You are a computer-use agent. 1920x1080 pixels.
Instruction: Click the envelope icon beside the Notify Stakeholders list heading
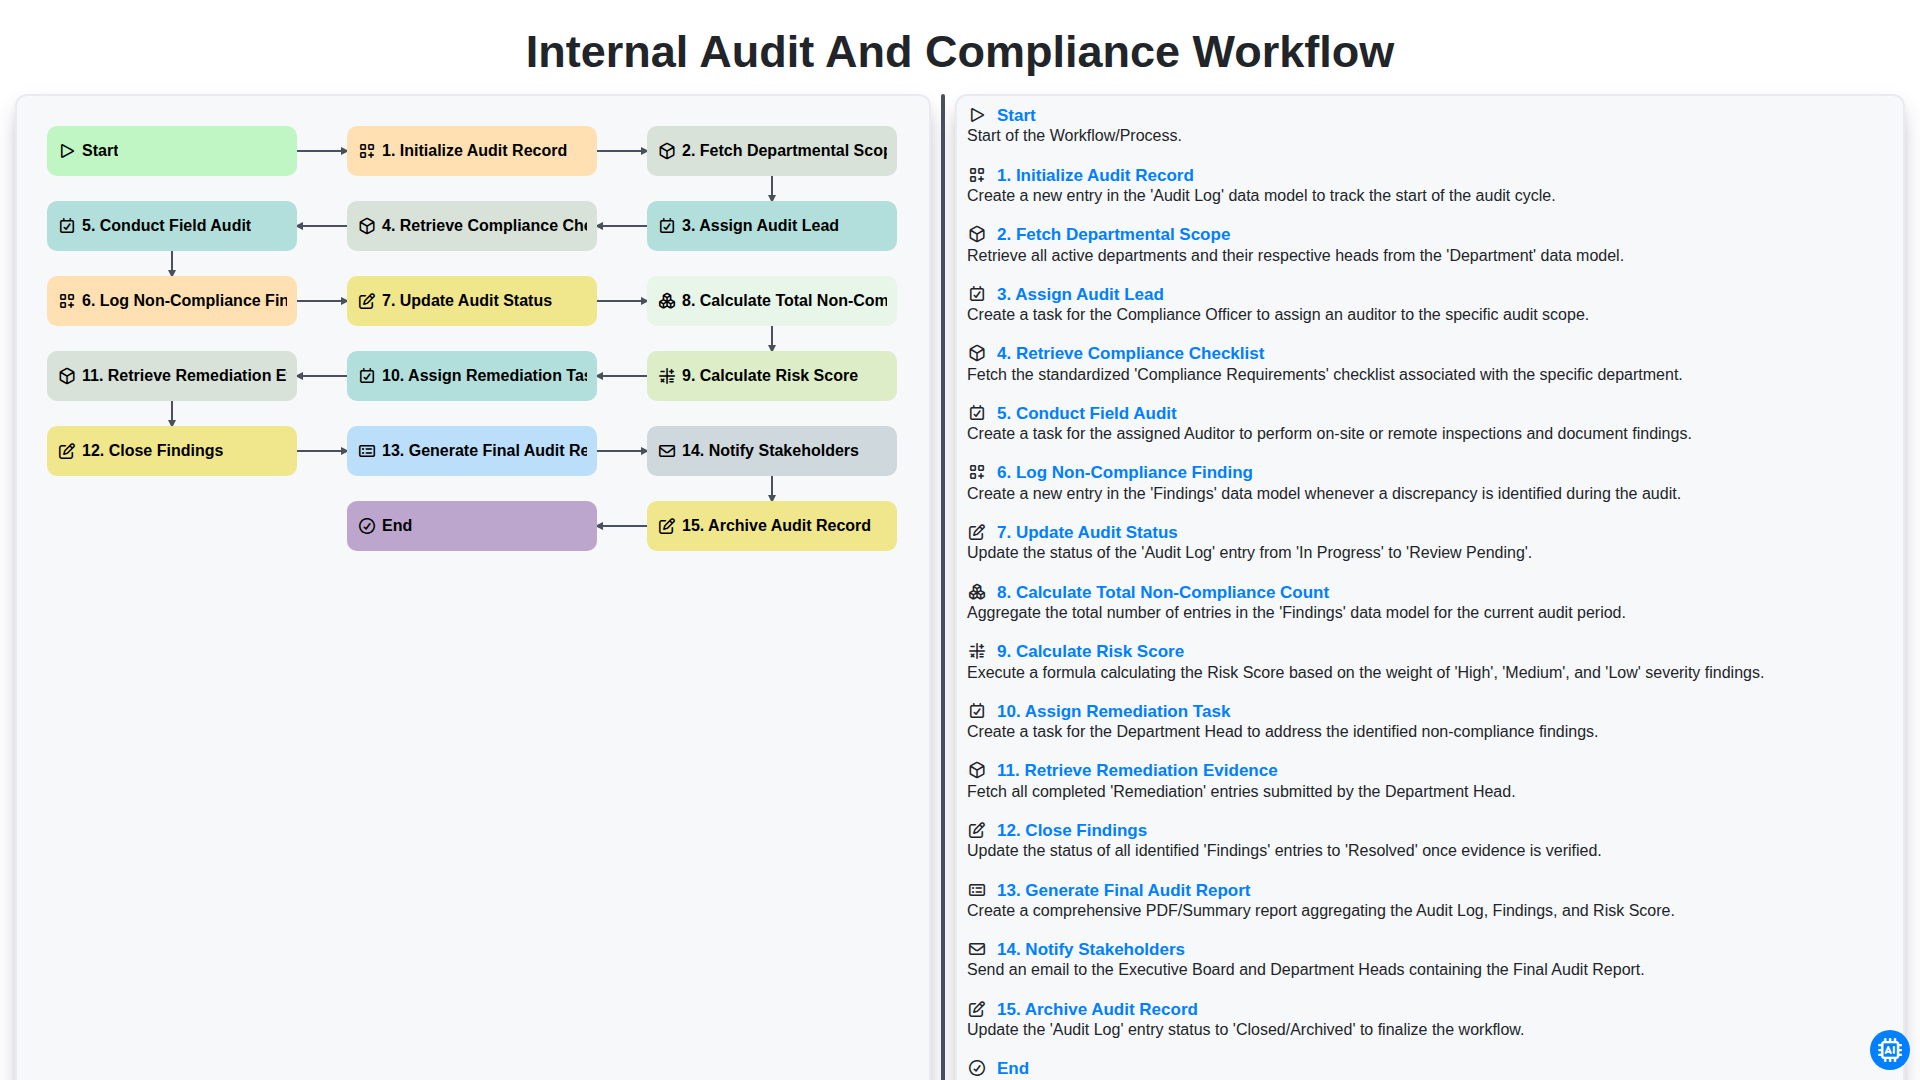[x=977, y=949]
